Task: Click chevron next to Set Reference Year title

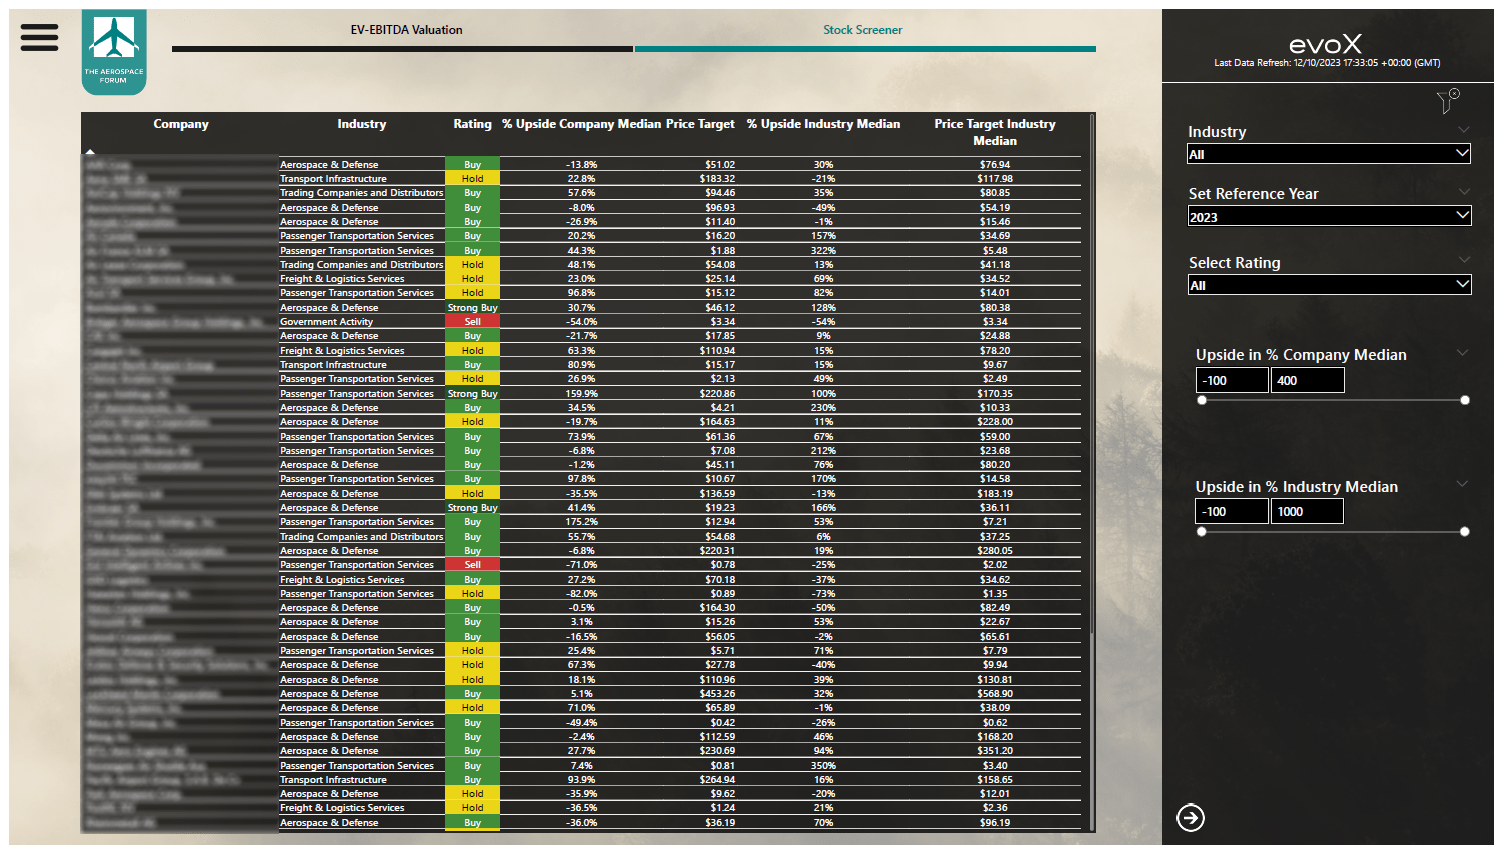Action: 1463,192
